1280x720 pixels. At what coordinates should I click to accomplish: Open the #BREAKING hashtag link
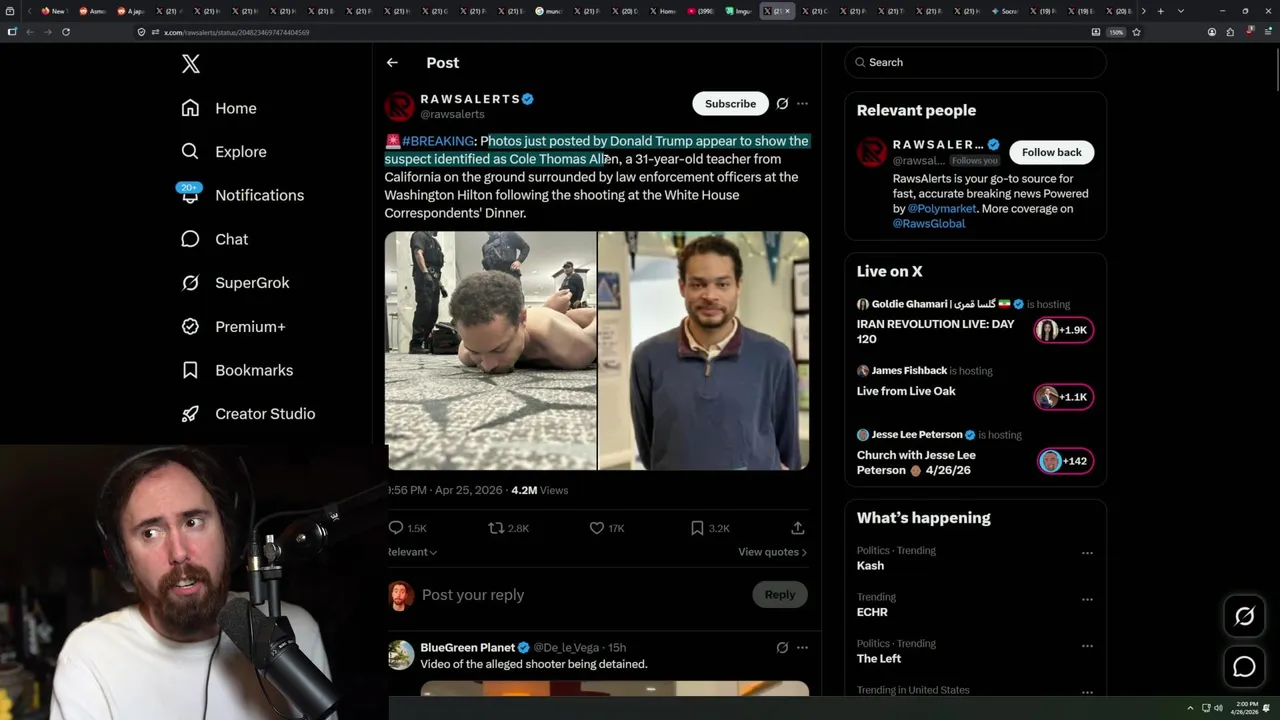pyautogui.click(x=438, y=141)
